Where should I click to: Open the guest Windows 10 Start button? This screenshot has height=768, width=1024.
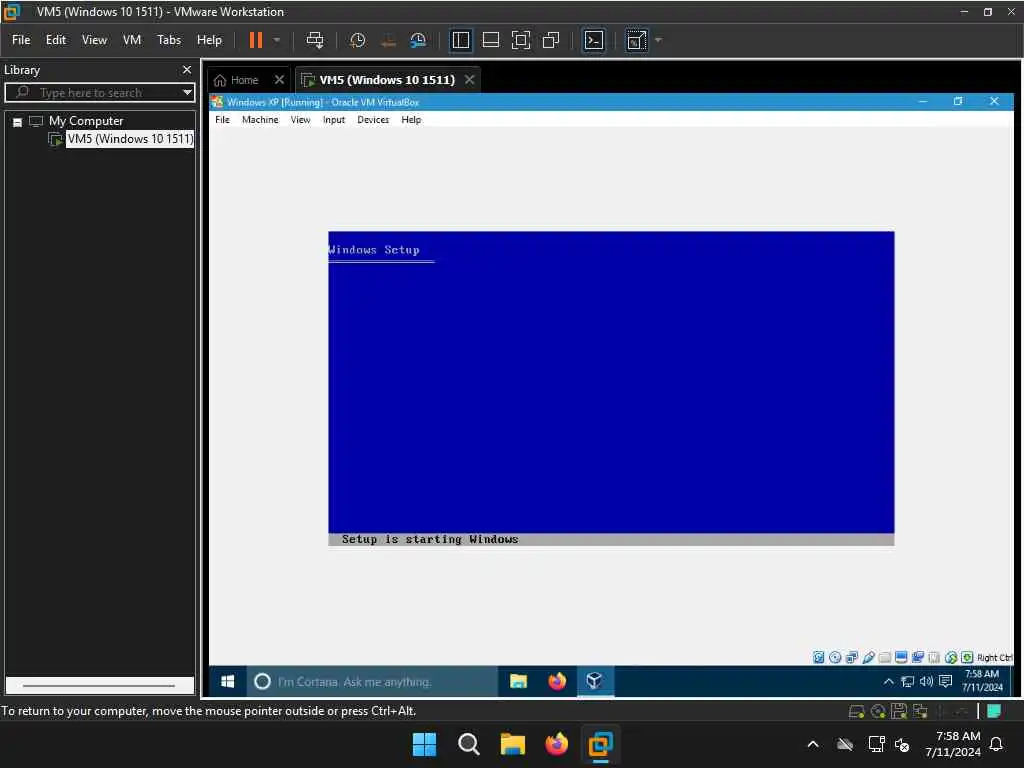[227, 681]
